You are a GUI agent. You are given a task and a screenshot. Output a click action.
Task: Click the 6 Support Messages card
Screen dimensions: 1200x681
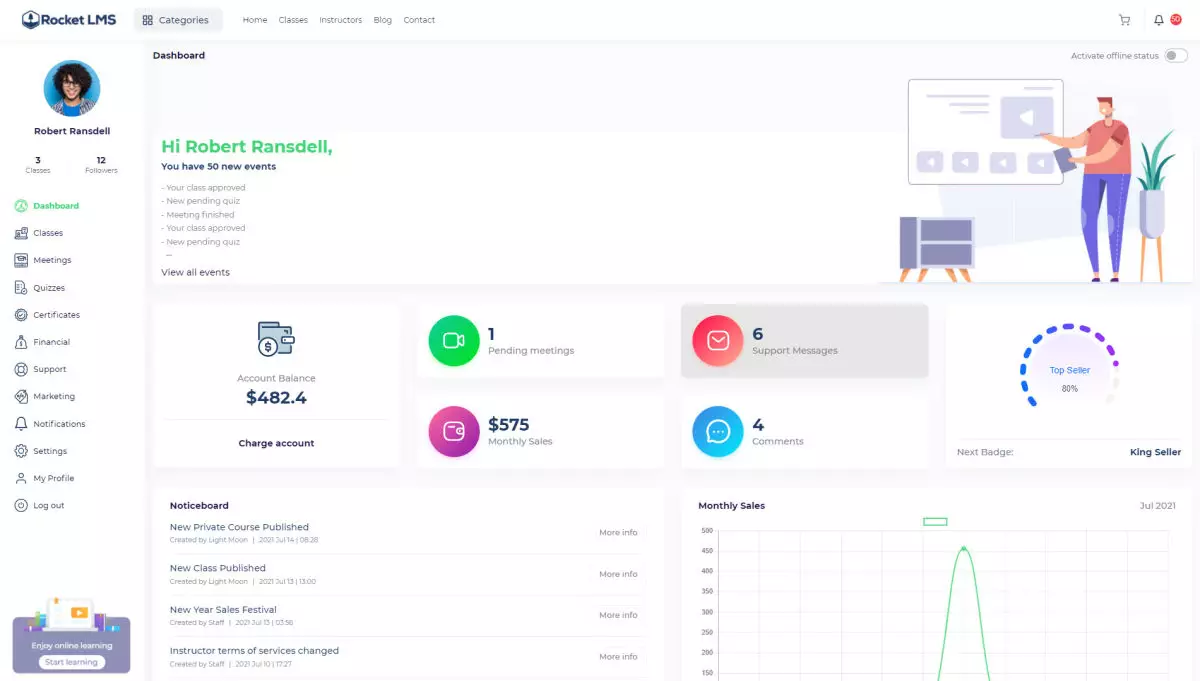point(805,341)
